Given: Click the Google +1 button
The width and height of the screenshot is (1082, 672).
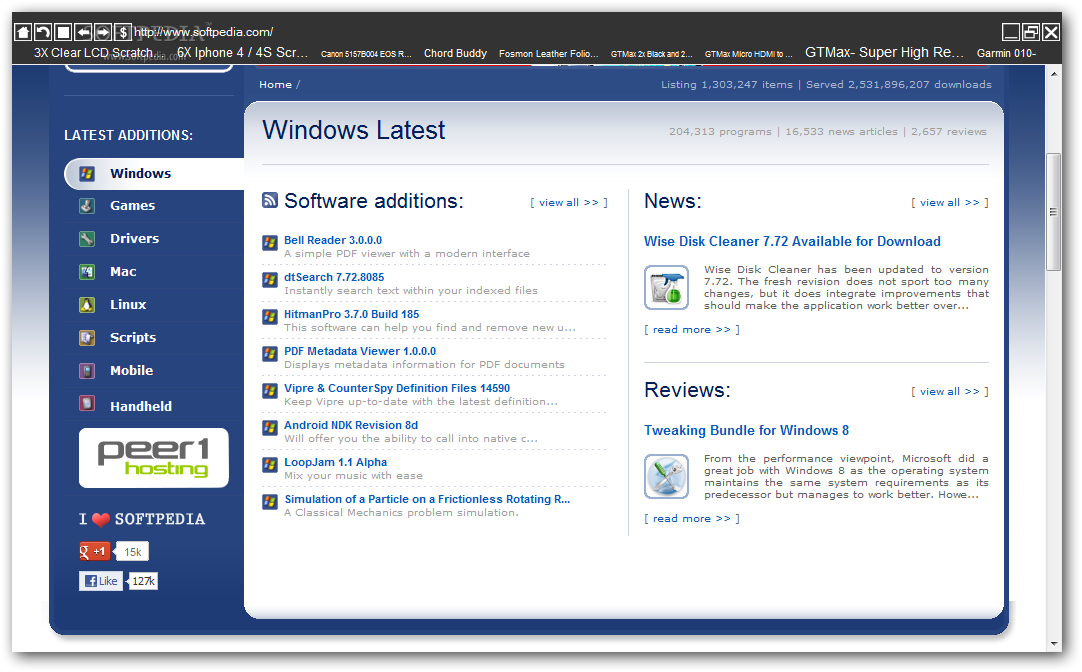Looking at the screenshot, I should (95, 551).
